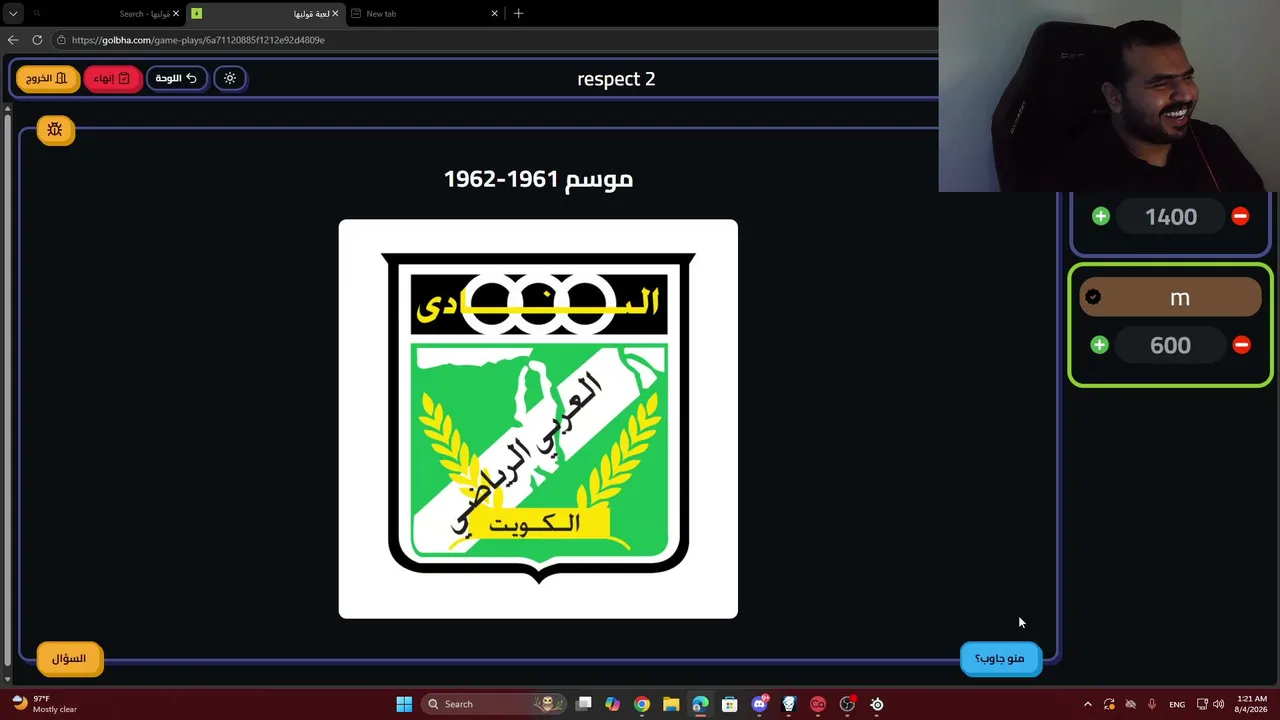
Task: Open SteelSeries app from the taskbar
Action: [877, 704]
